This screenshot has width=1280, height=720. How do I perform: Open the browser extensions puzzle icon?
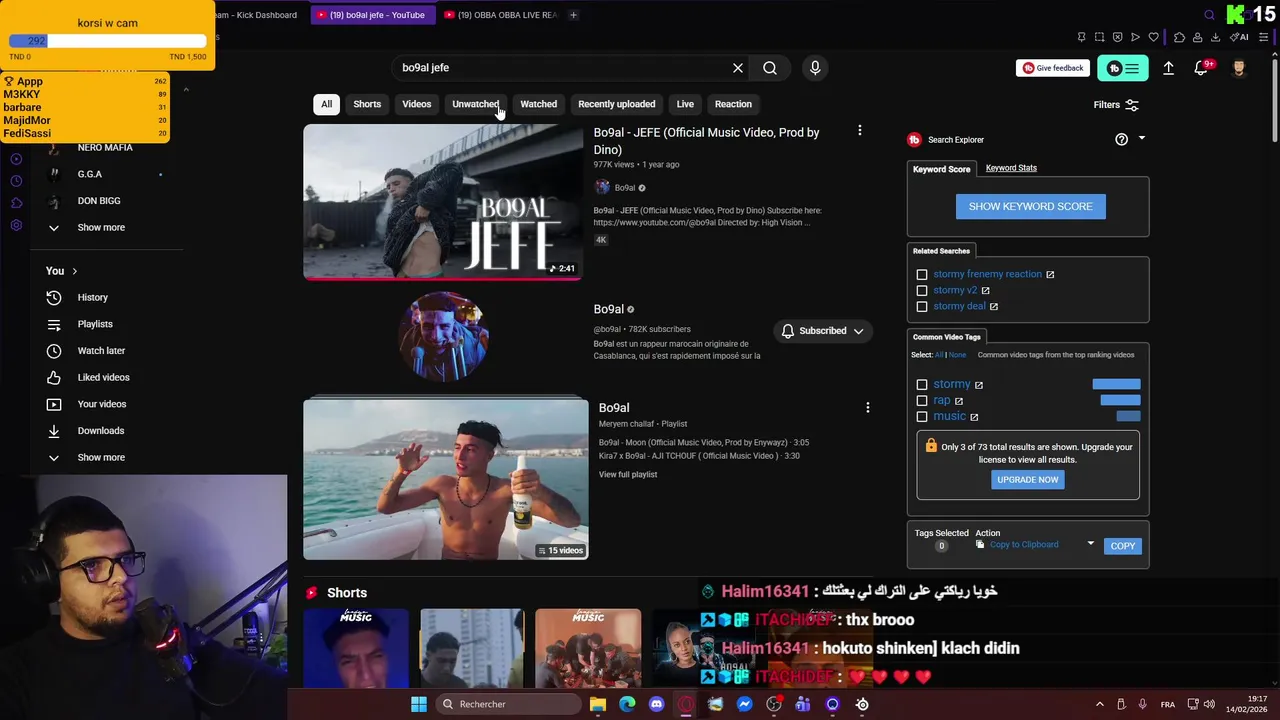point(1180,37)
